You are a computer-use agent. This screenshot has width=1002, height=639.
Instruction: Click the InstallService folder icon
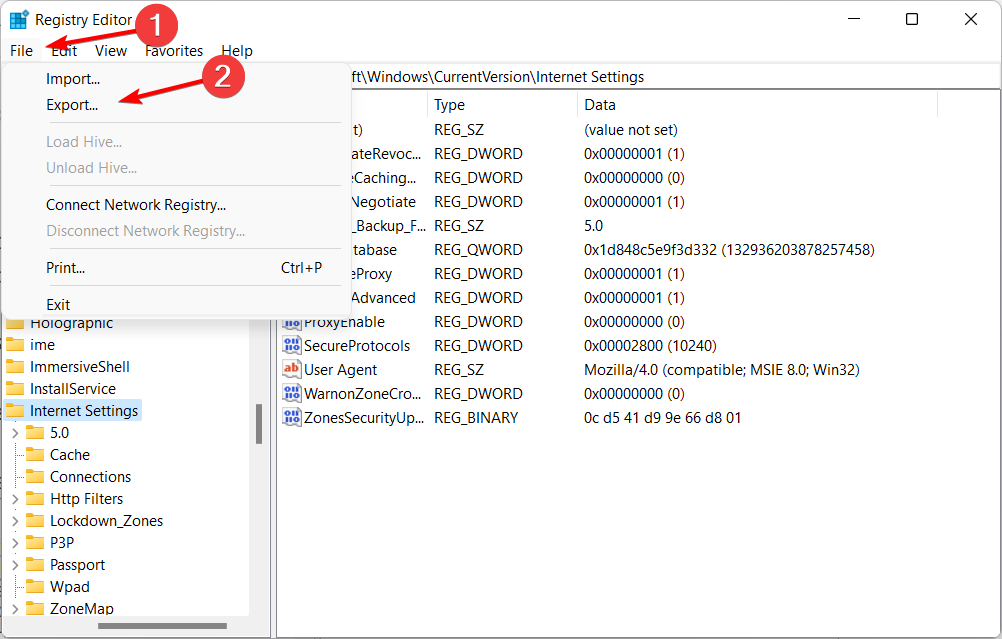pos(15,389)
